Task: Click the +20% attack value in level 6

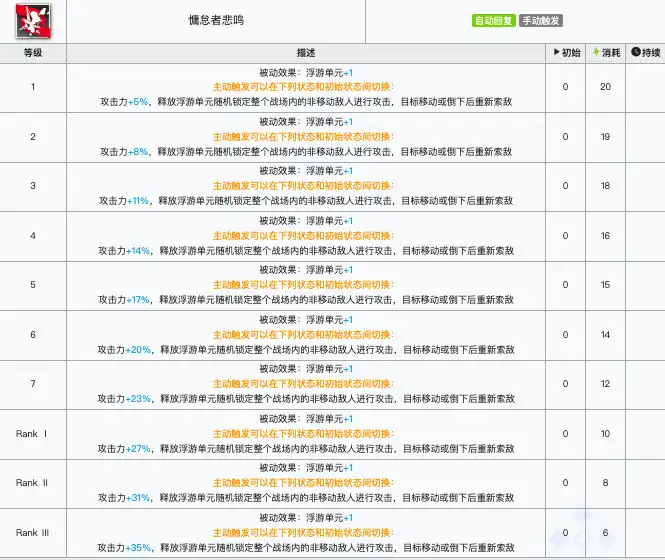Action: click(138, 350)
